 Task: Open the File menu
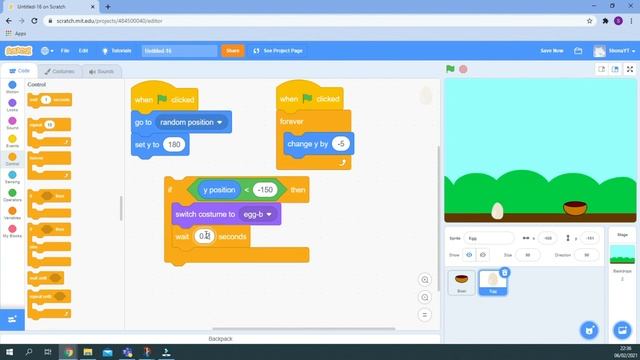(x=65, y=51)
